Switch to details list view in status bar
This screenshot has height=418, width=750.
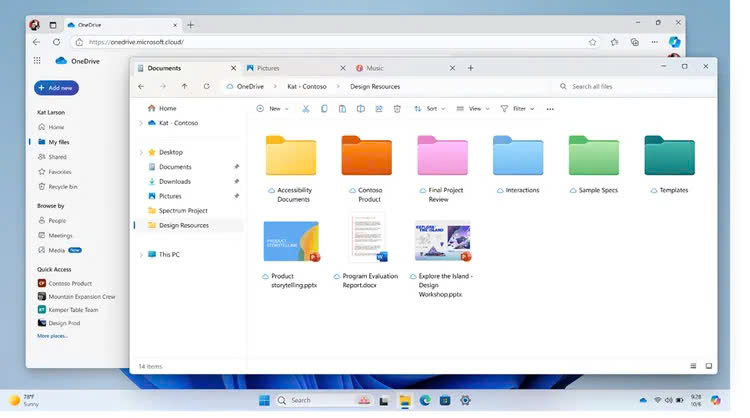pos(693,366)
